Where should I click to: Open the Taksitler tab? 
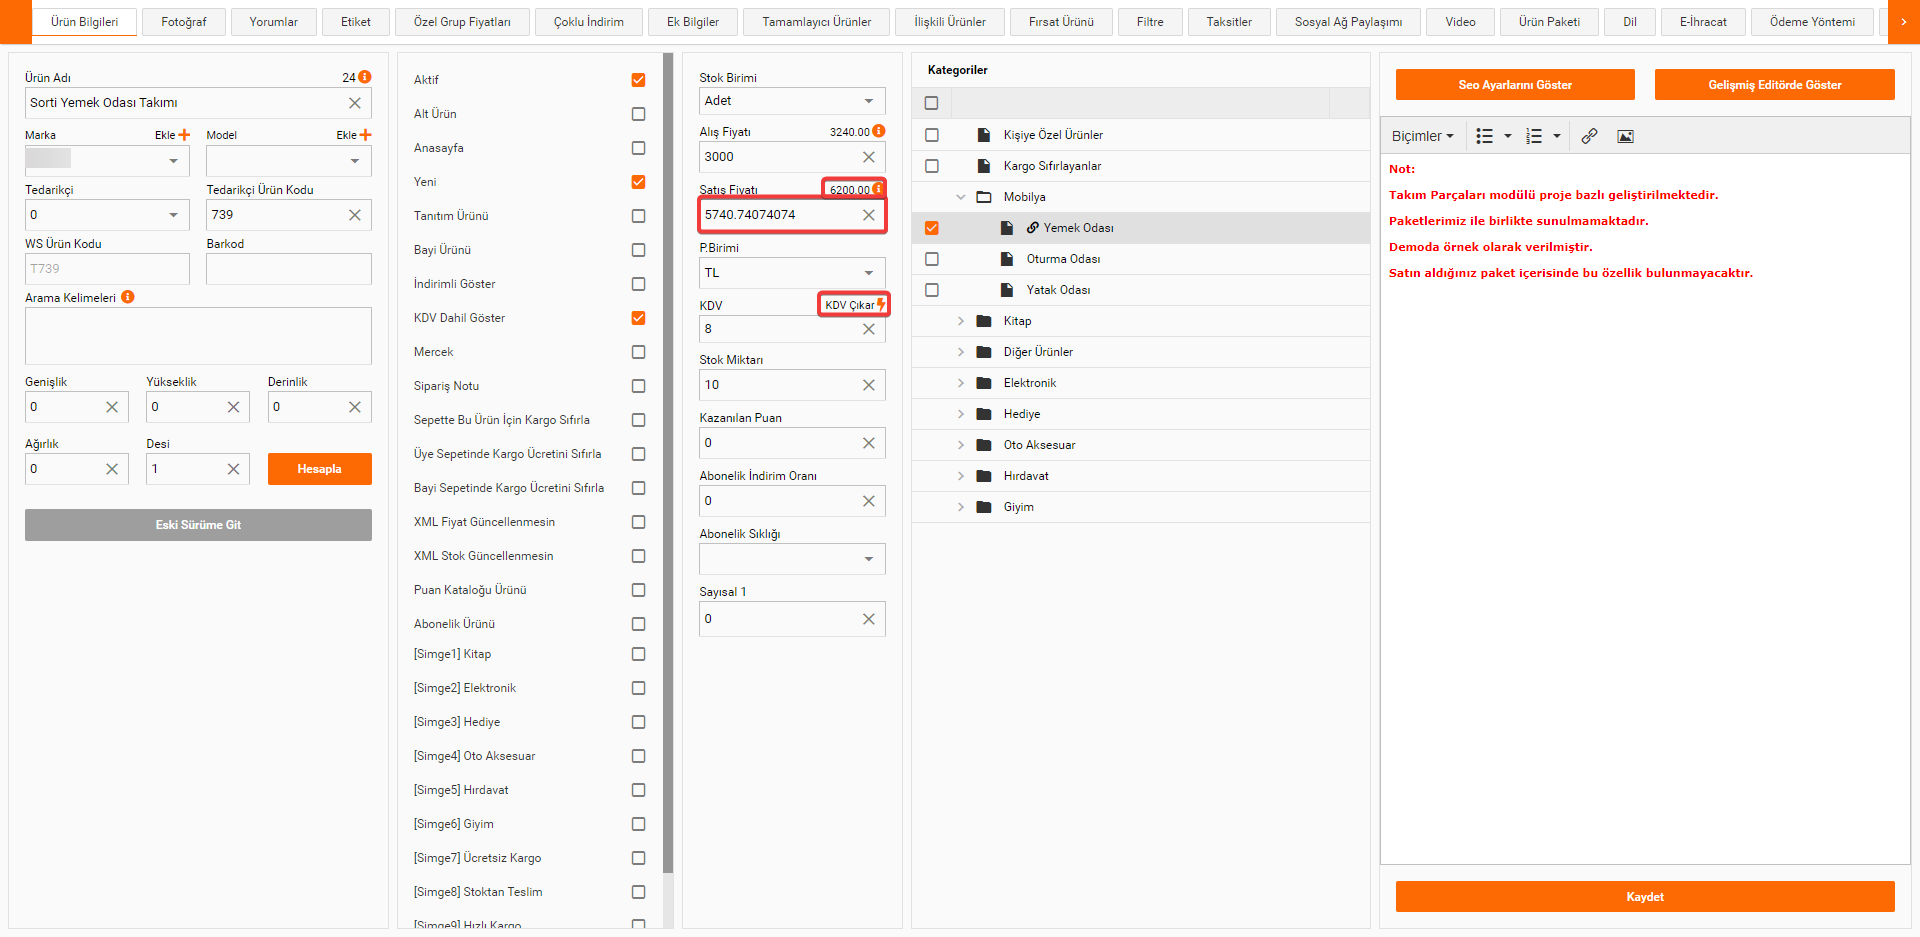coord(1229,22)
